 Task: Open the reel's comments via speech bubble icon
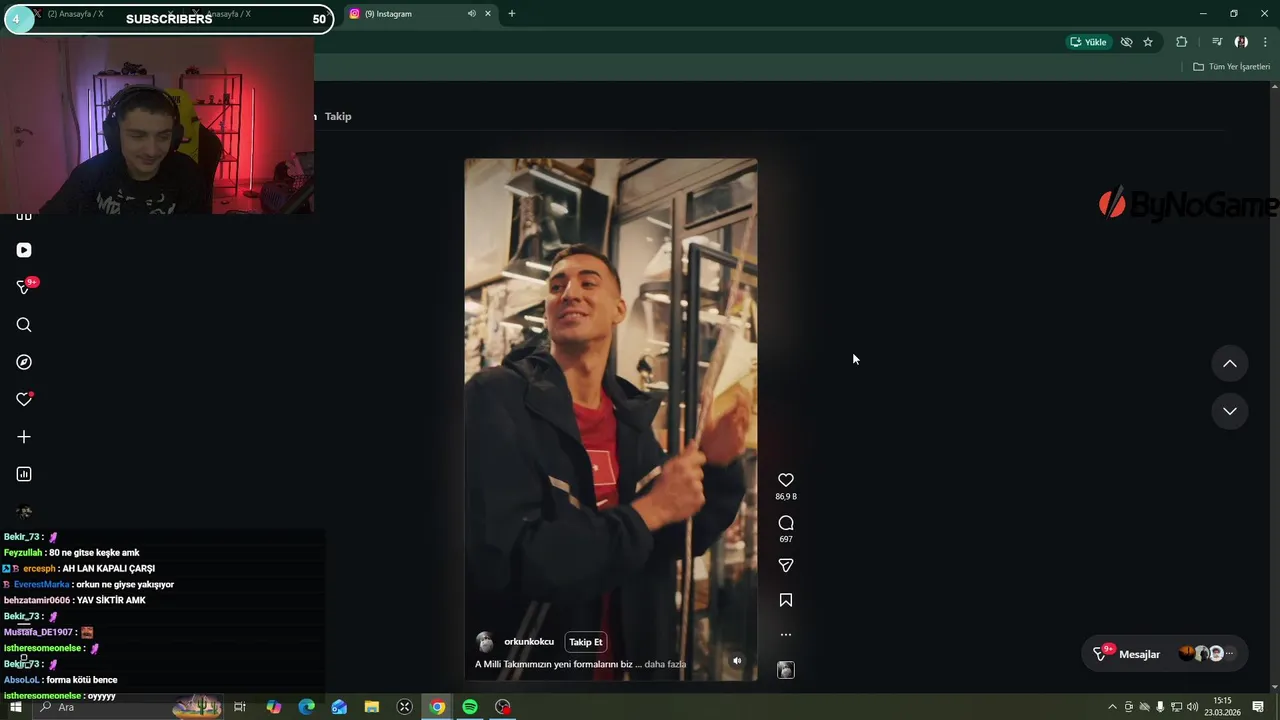point(786,523)
